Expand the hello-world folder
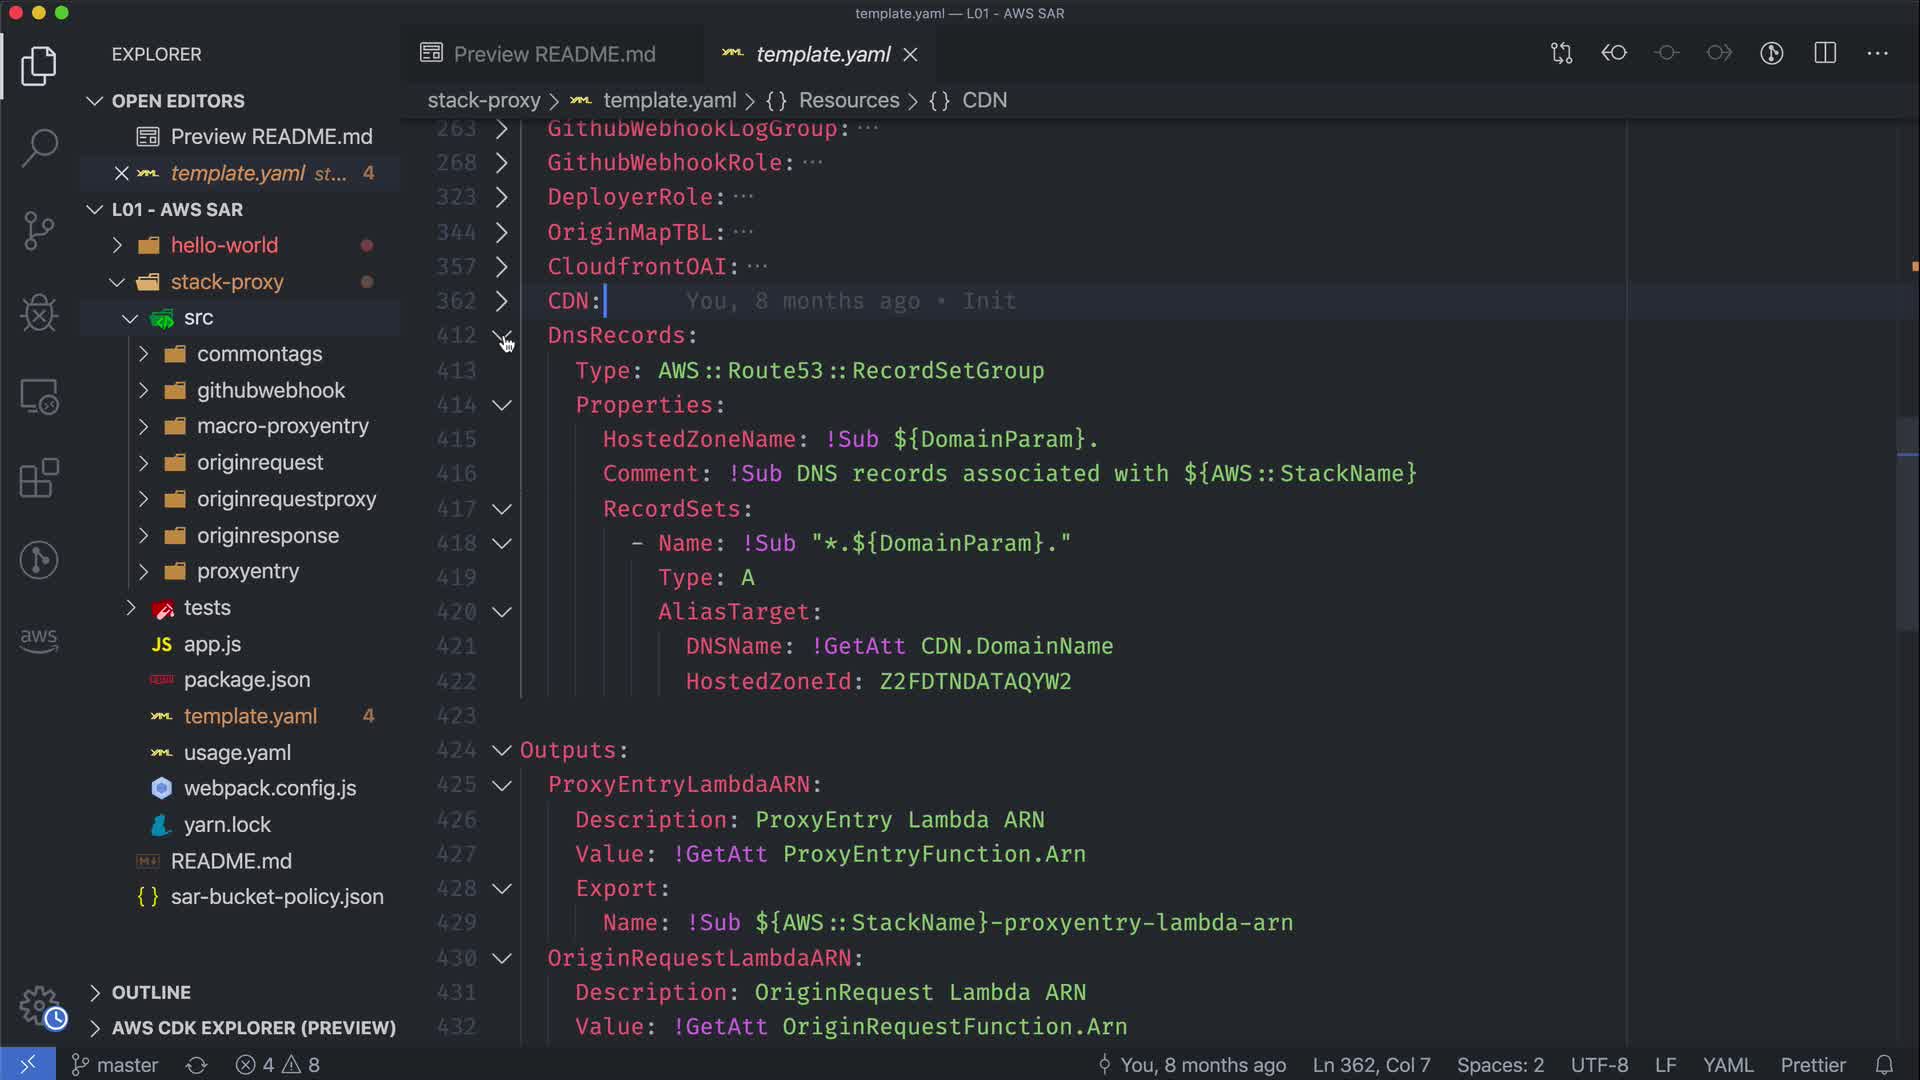The height and width of the screenshot is (1080, 1920). click(x=117, y=245)
